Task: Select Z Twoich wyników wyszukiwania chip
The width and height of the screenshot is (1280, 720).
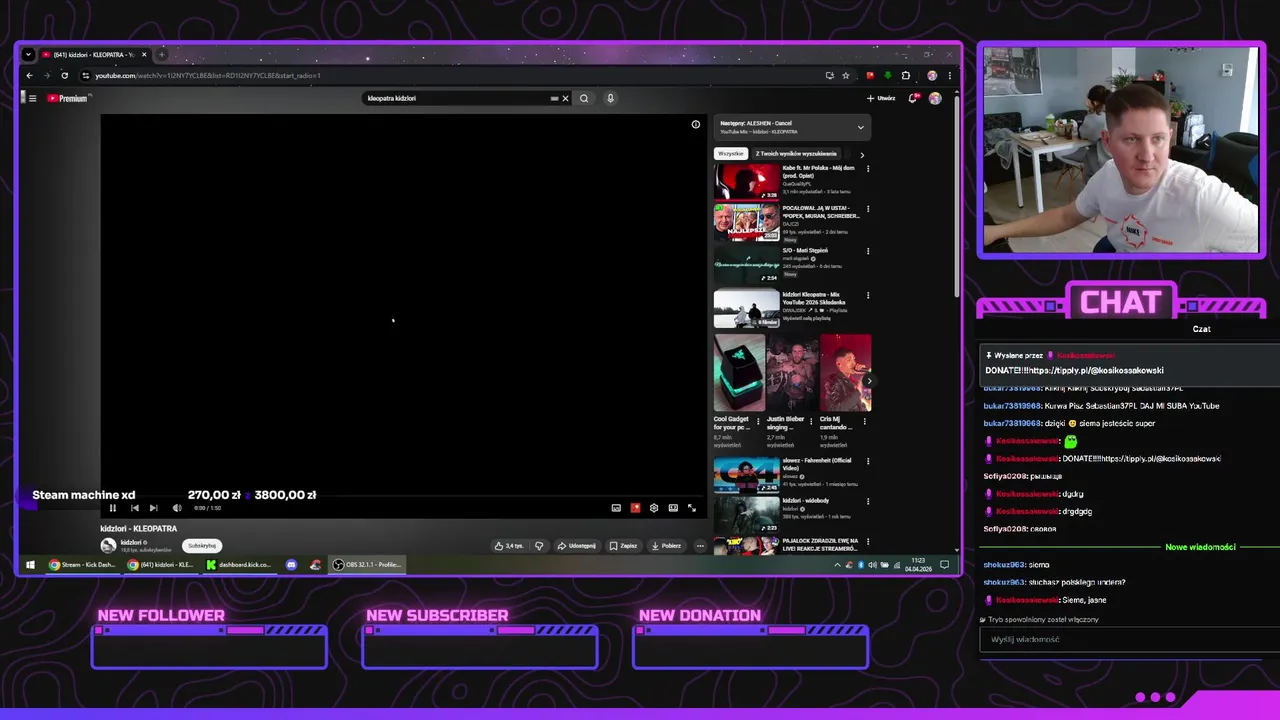Action: (x=796, y=154)
